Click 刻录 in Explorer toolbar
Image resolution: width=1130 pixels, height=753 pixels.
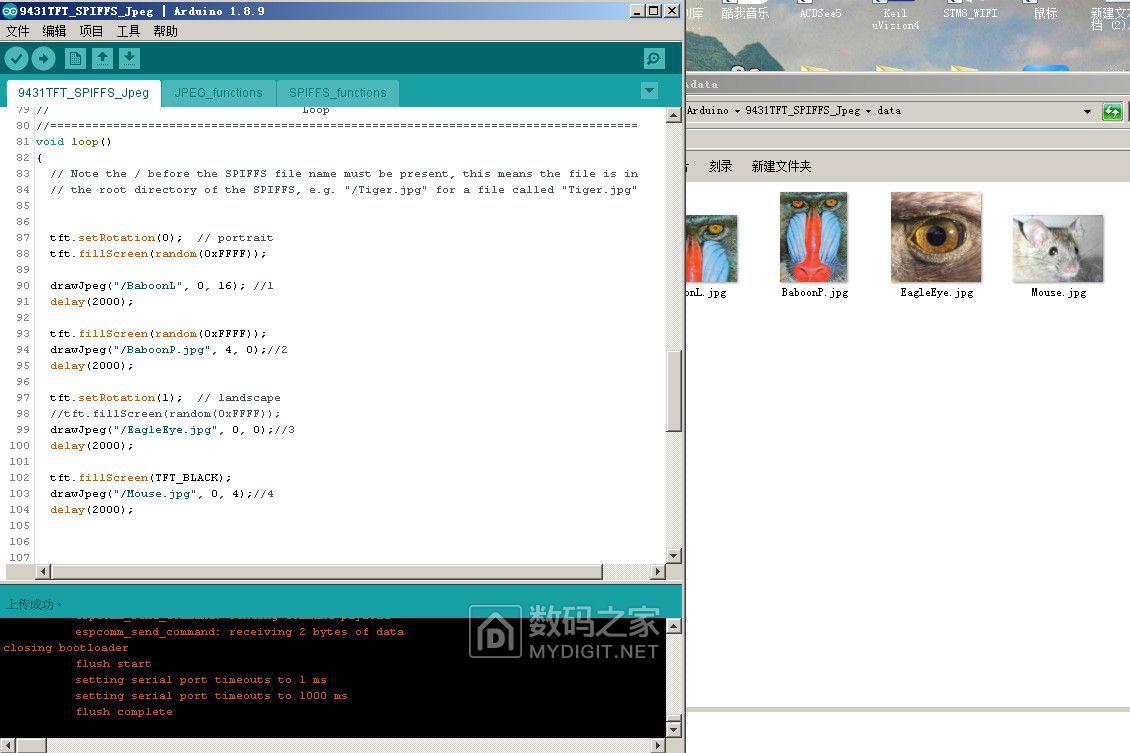[720, 166]
